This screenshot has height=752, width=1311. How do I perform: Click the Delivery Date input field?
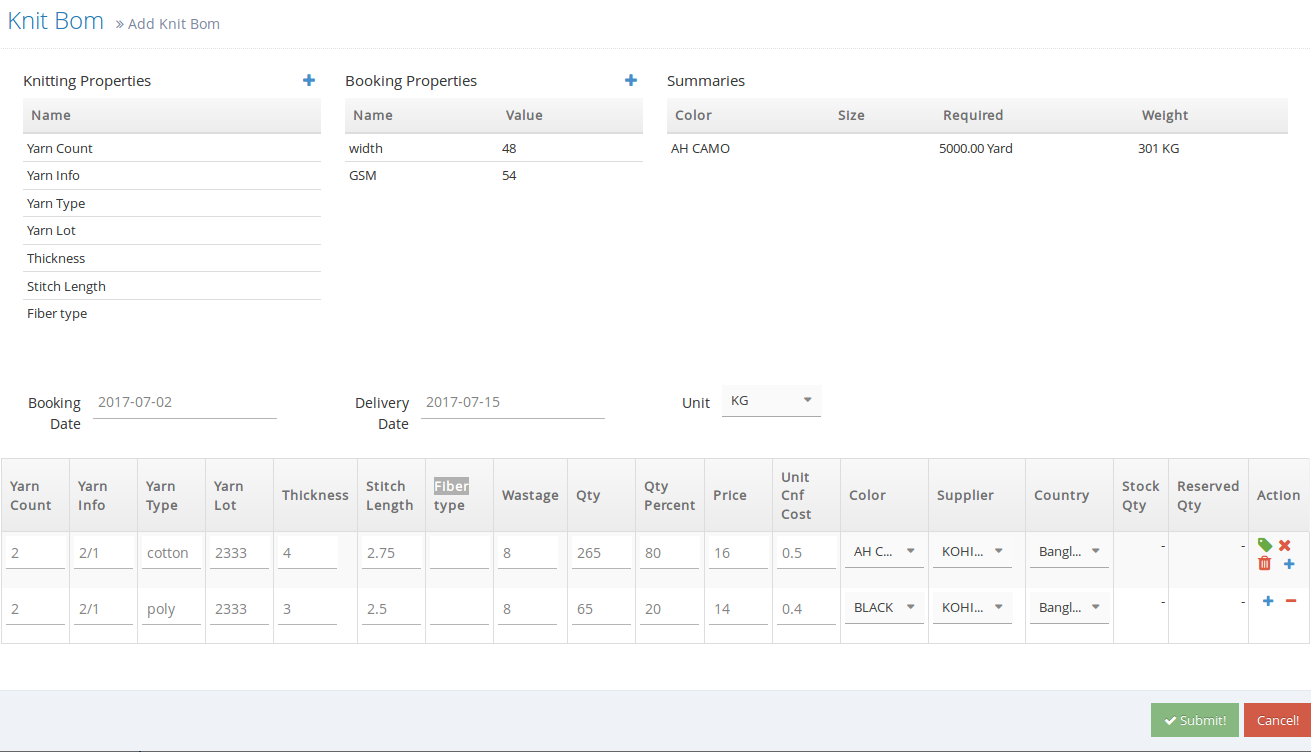pyautogui.click(x=512, y=403)
